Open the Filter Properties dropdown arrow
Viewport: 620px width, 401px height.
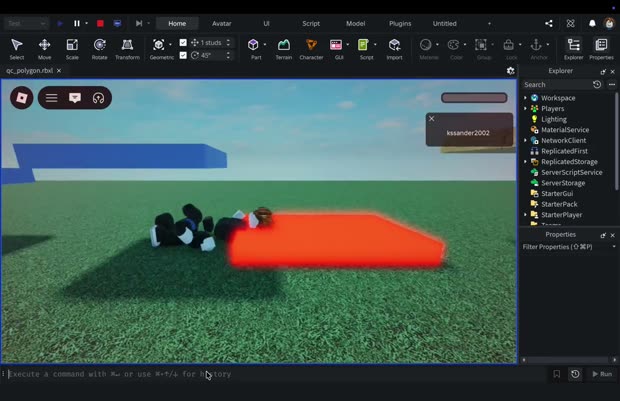pos(614,246)
